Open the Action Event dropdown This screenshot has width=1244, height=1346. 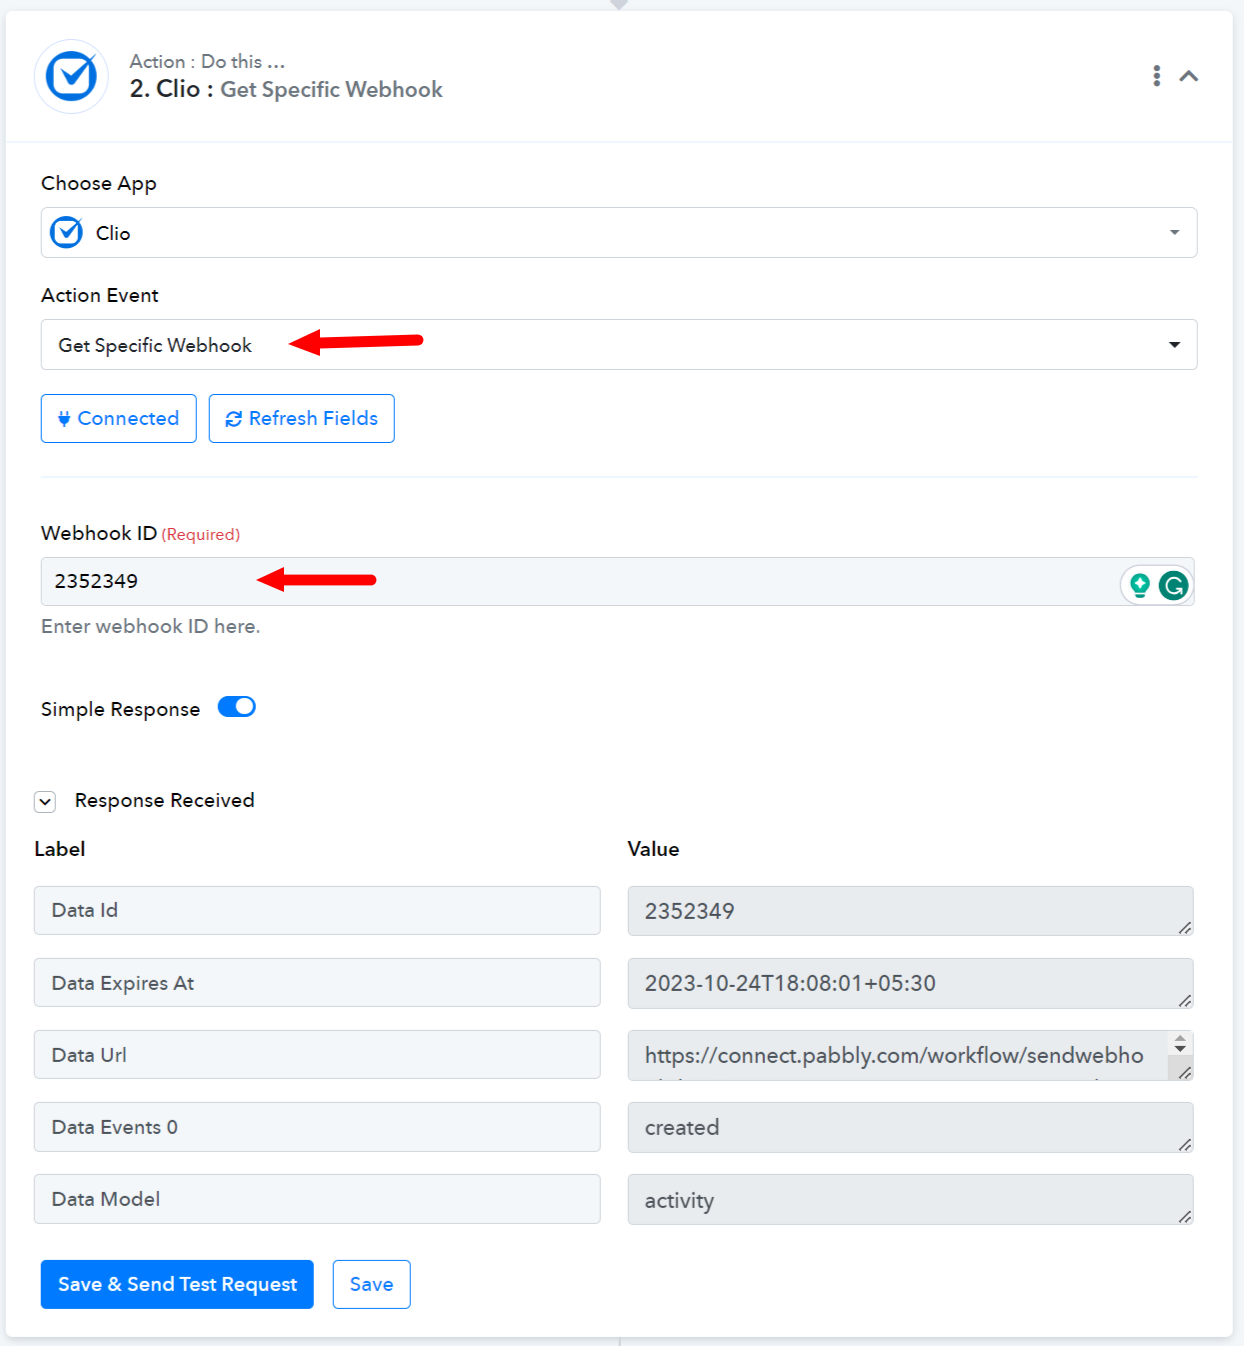pyautogui.click(x=619, y=344)
